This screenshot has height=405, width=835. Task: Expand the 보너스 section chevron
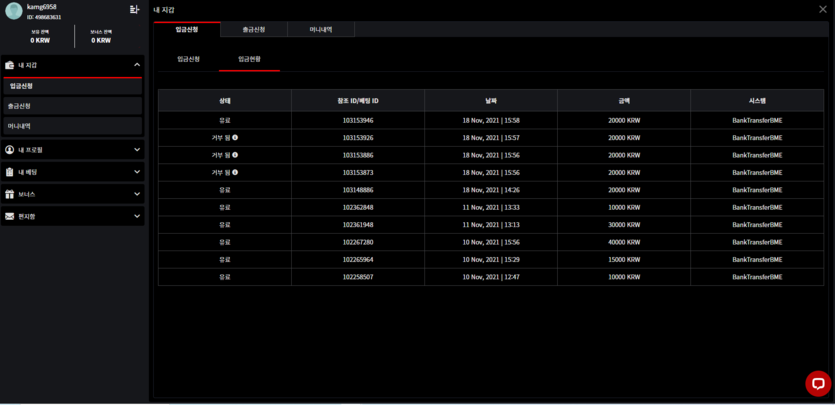tap(137, 195)
